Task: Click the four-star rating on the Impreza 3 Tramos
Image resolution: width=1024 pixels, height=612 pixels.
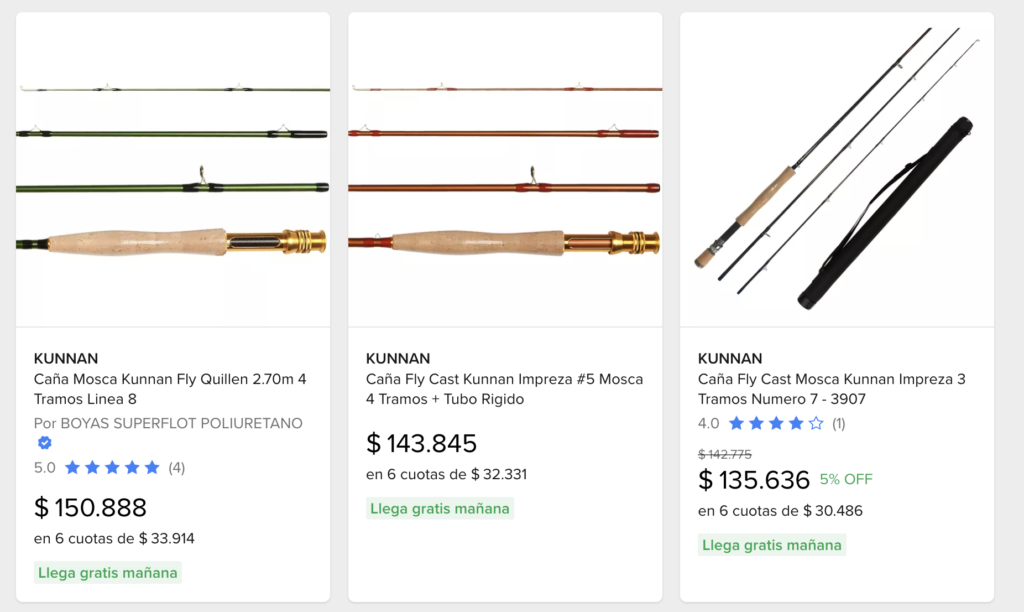Action: coord(776,423)
